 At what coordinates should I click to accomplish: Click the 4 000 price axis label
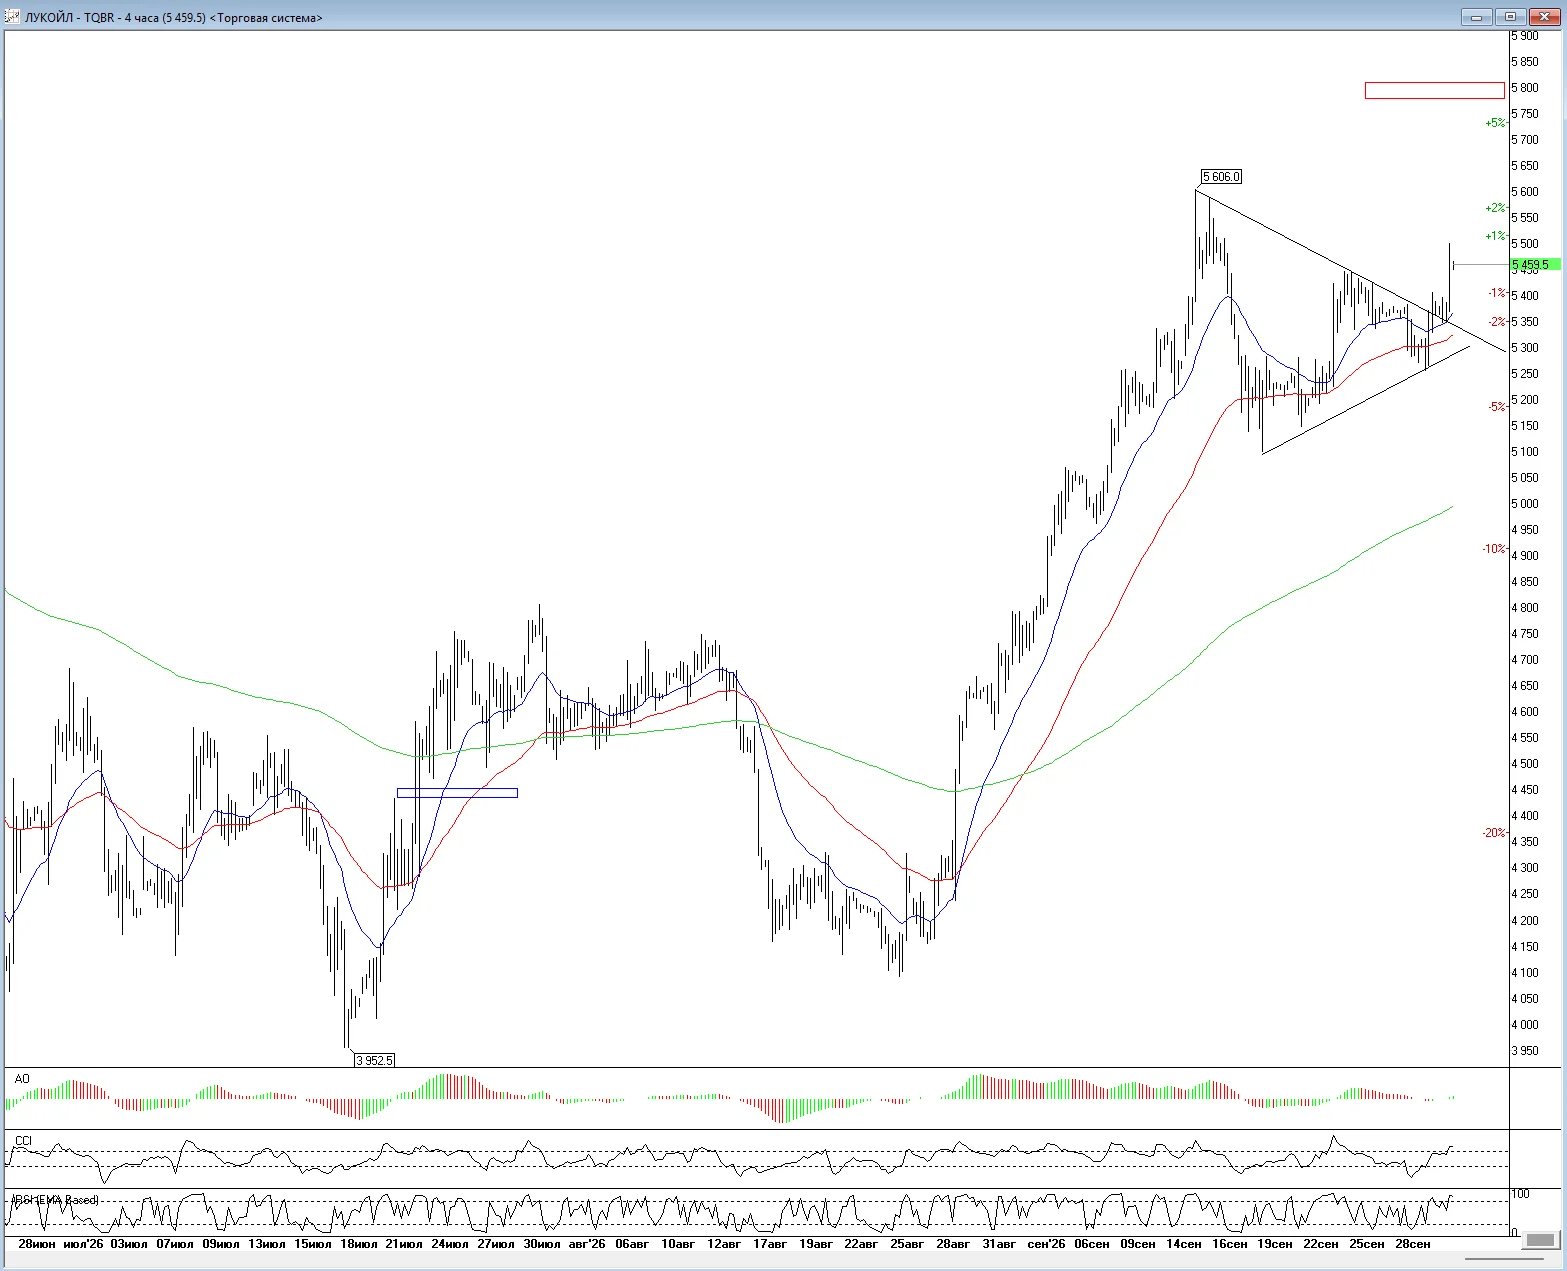pyautogui.click(x=1525, y=1025)
